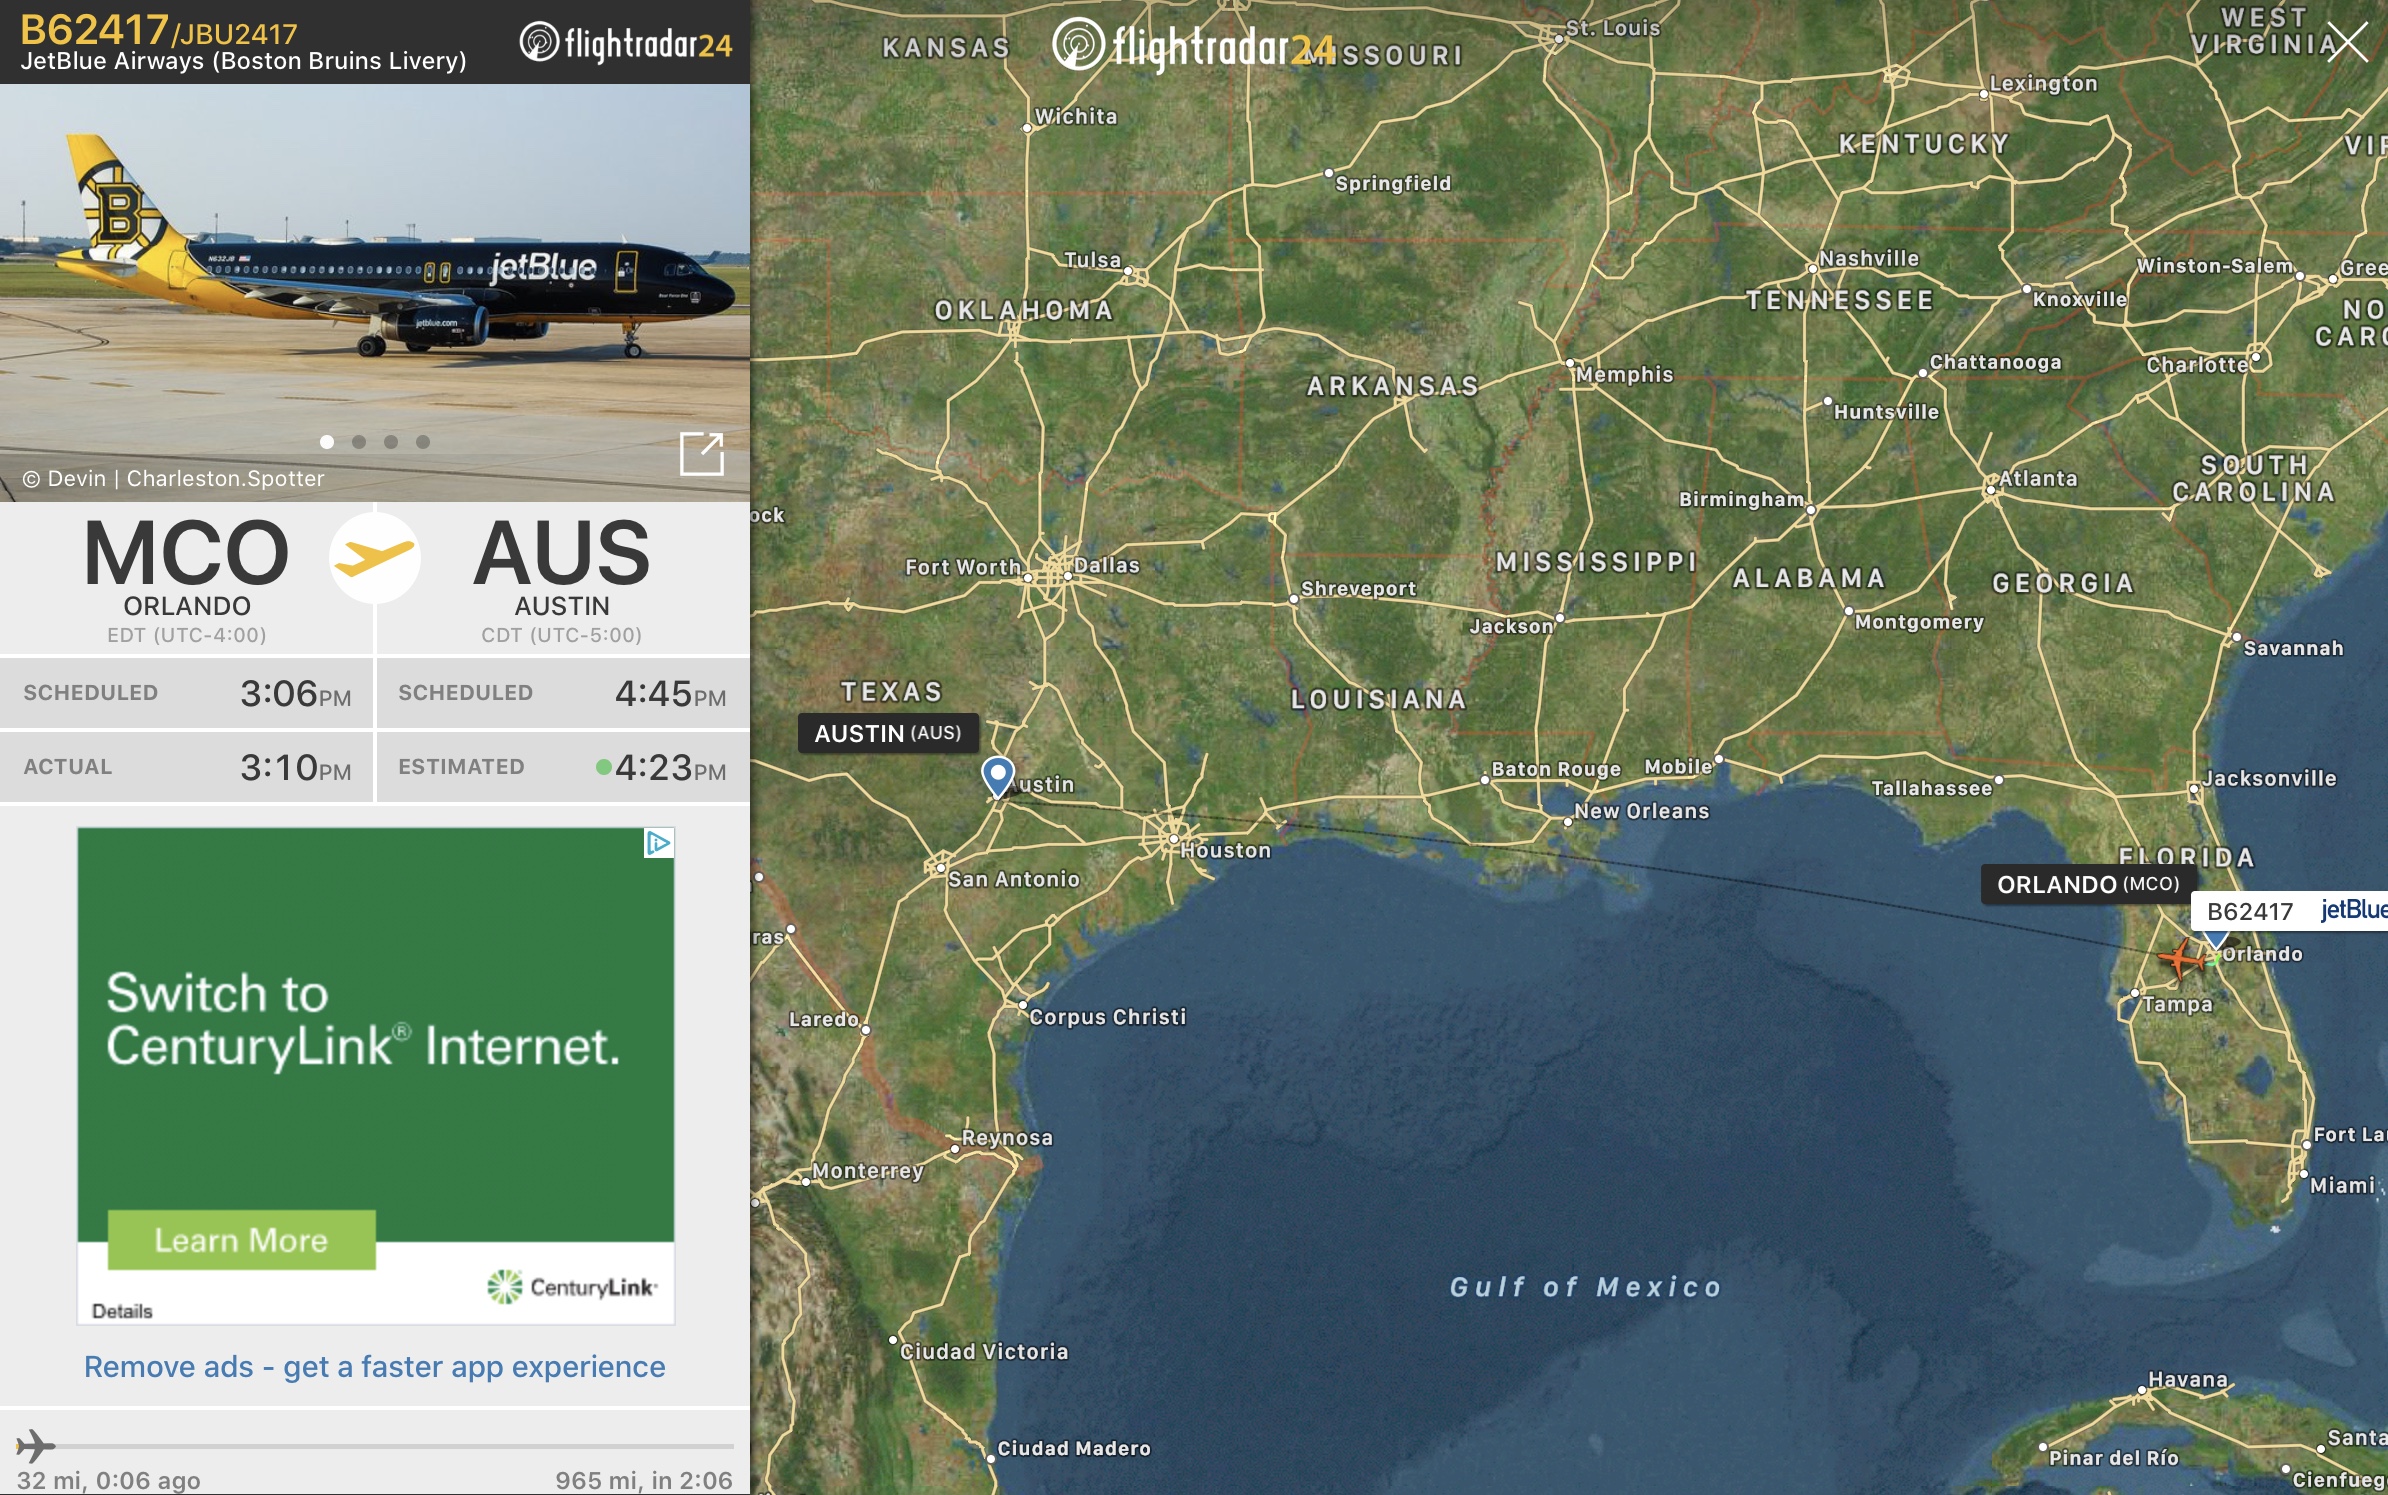
Task: Click the yellow plane icon between MCO and AUS
Action: 375,557
